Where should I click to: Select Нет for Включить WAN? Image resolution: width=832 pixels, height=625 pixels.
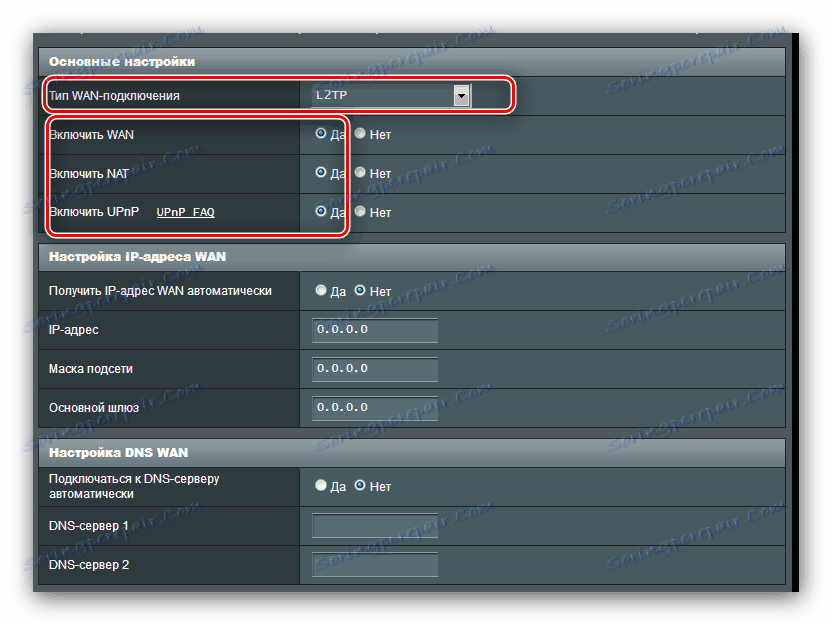coord(360,133)
